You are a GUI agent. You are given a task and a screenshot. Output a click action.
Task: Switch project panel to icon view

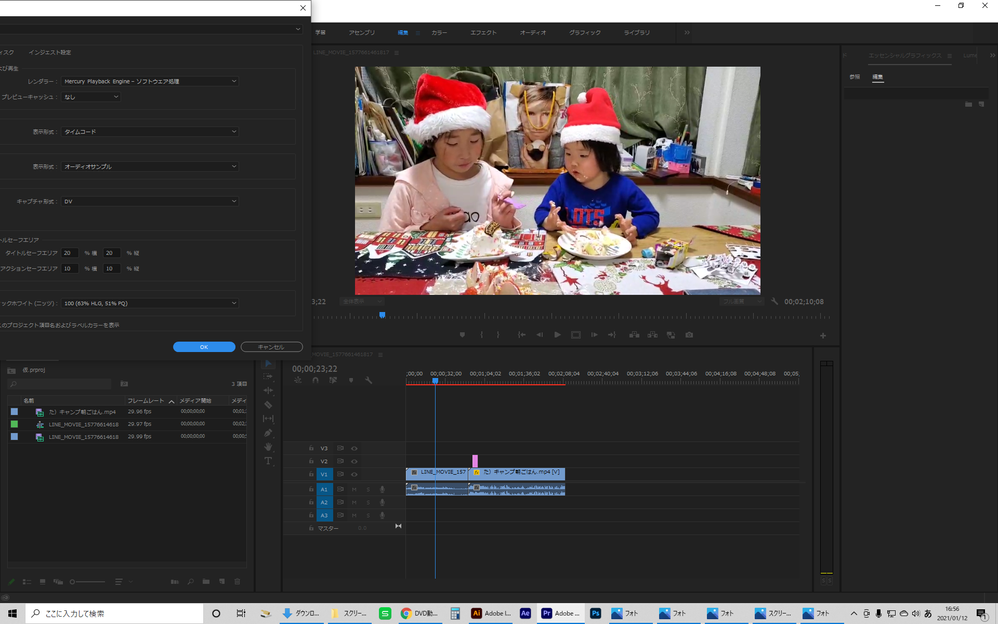coord(43,581)
